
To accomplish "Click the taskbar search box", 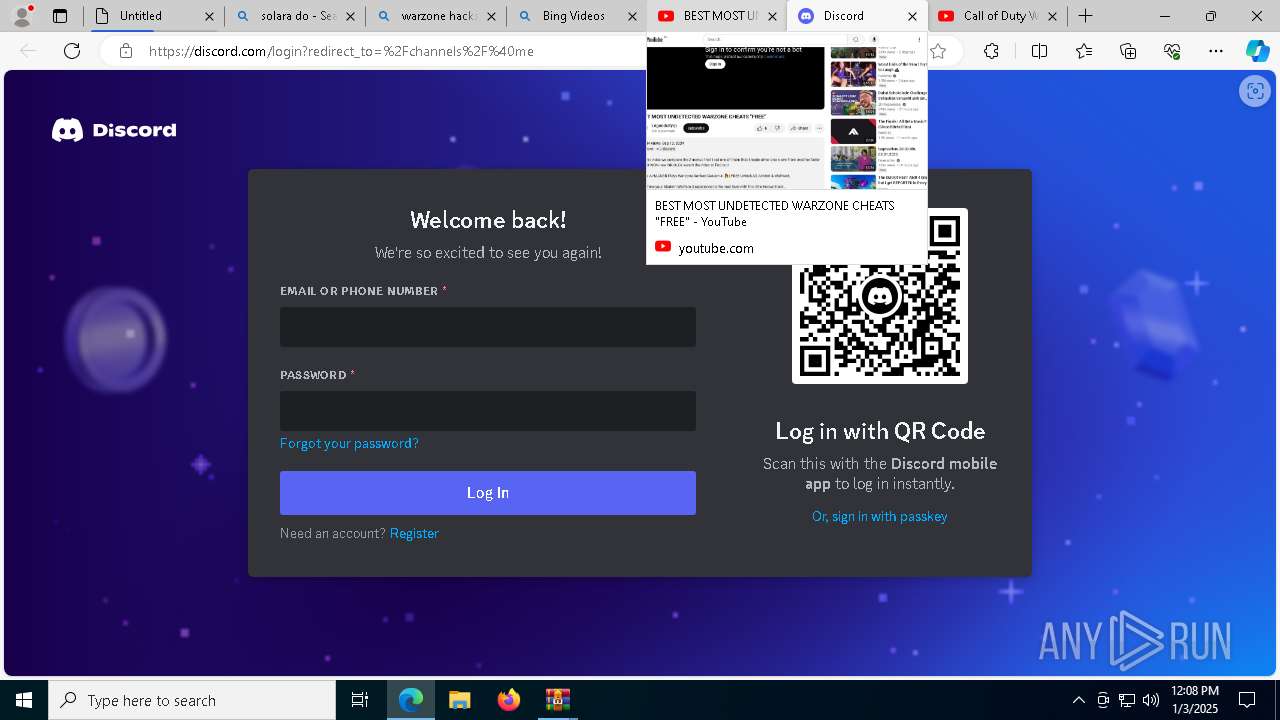I will pyautogui.click(x=192, y=700).
